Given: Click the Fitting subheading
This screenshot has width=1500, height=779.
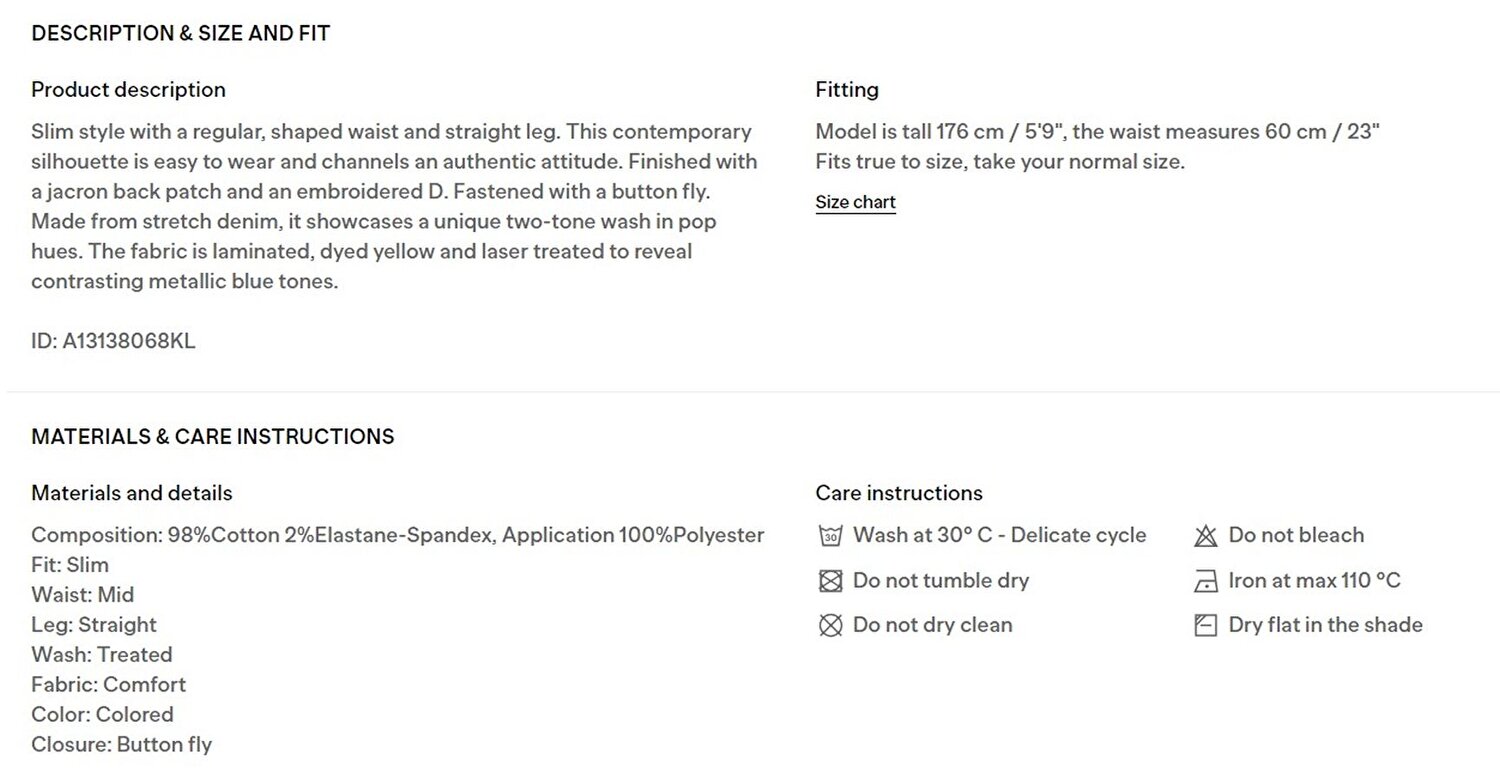Looking at the screenshot, I should pyautogui.click(x=847, y=90).
